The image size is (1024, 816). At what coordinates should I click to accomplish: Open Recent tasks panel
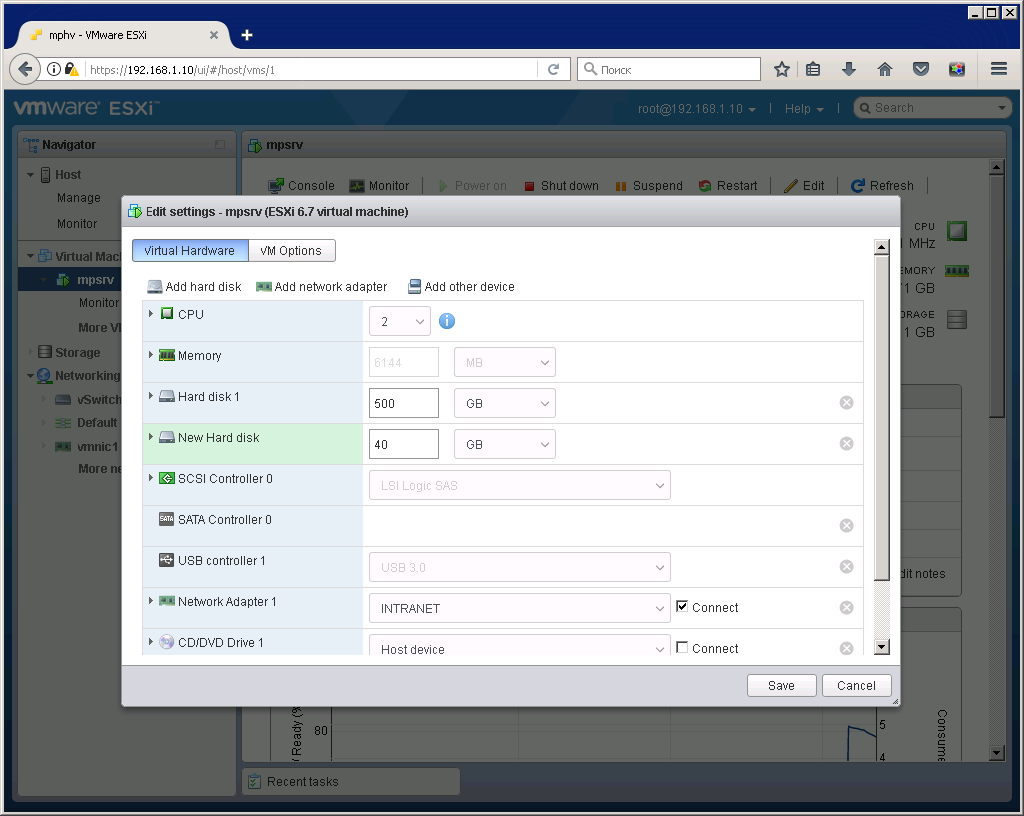click(x=351, y=781)
